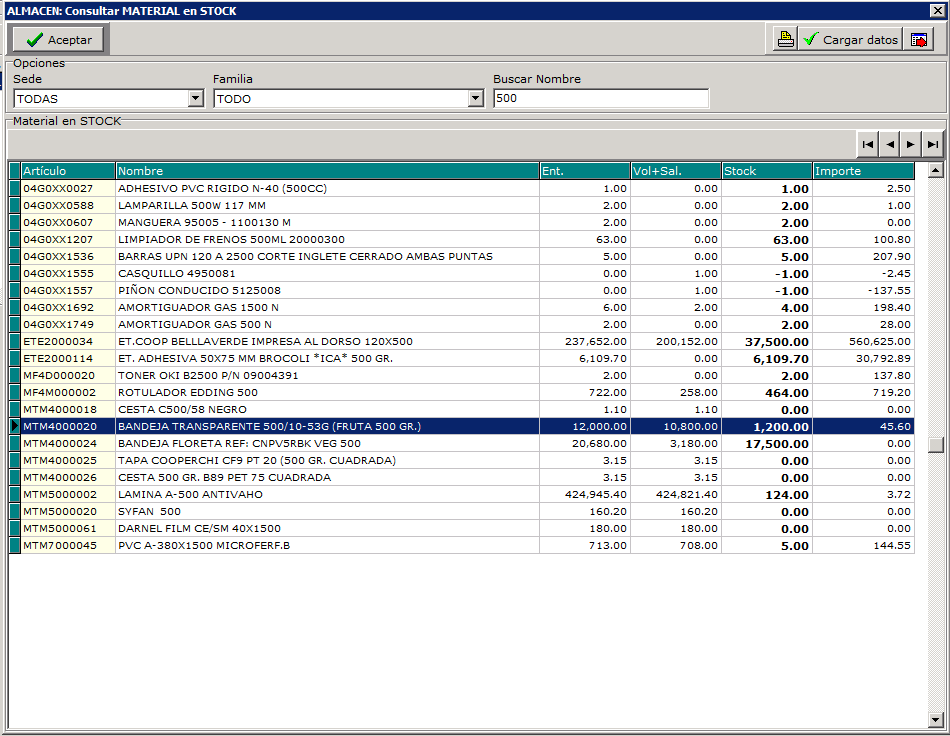The width and height of the screenshot is (950, 736).
Task: Click the Importe column header
Action: [x=863, y=171]
